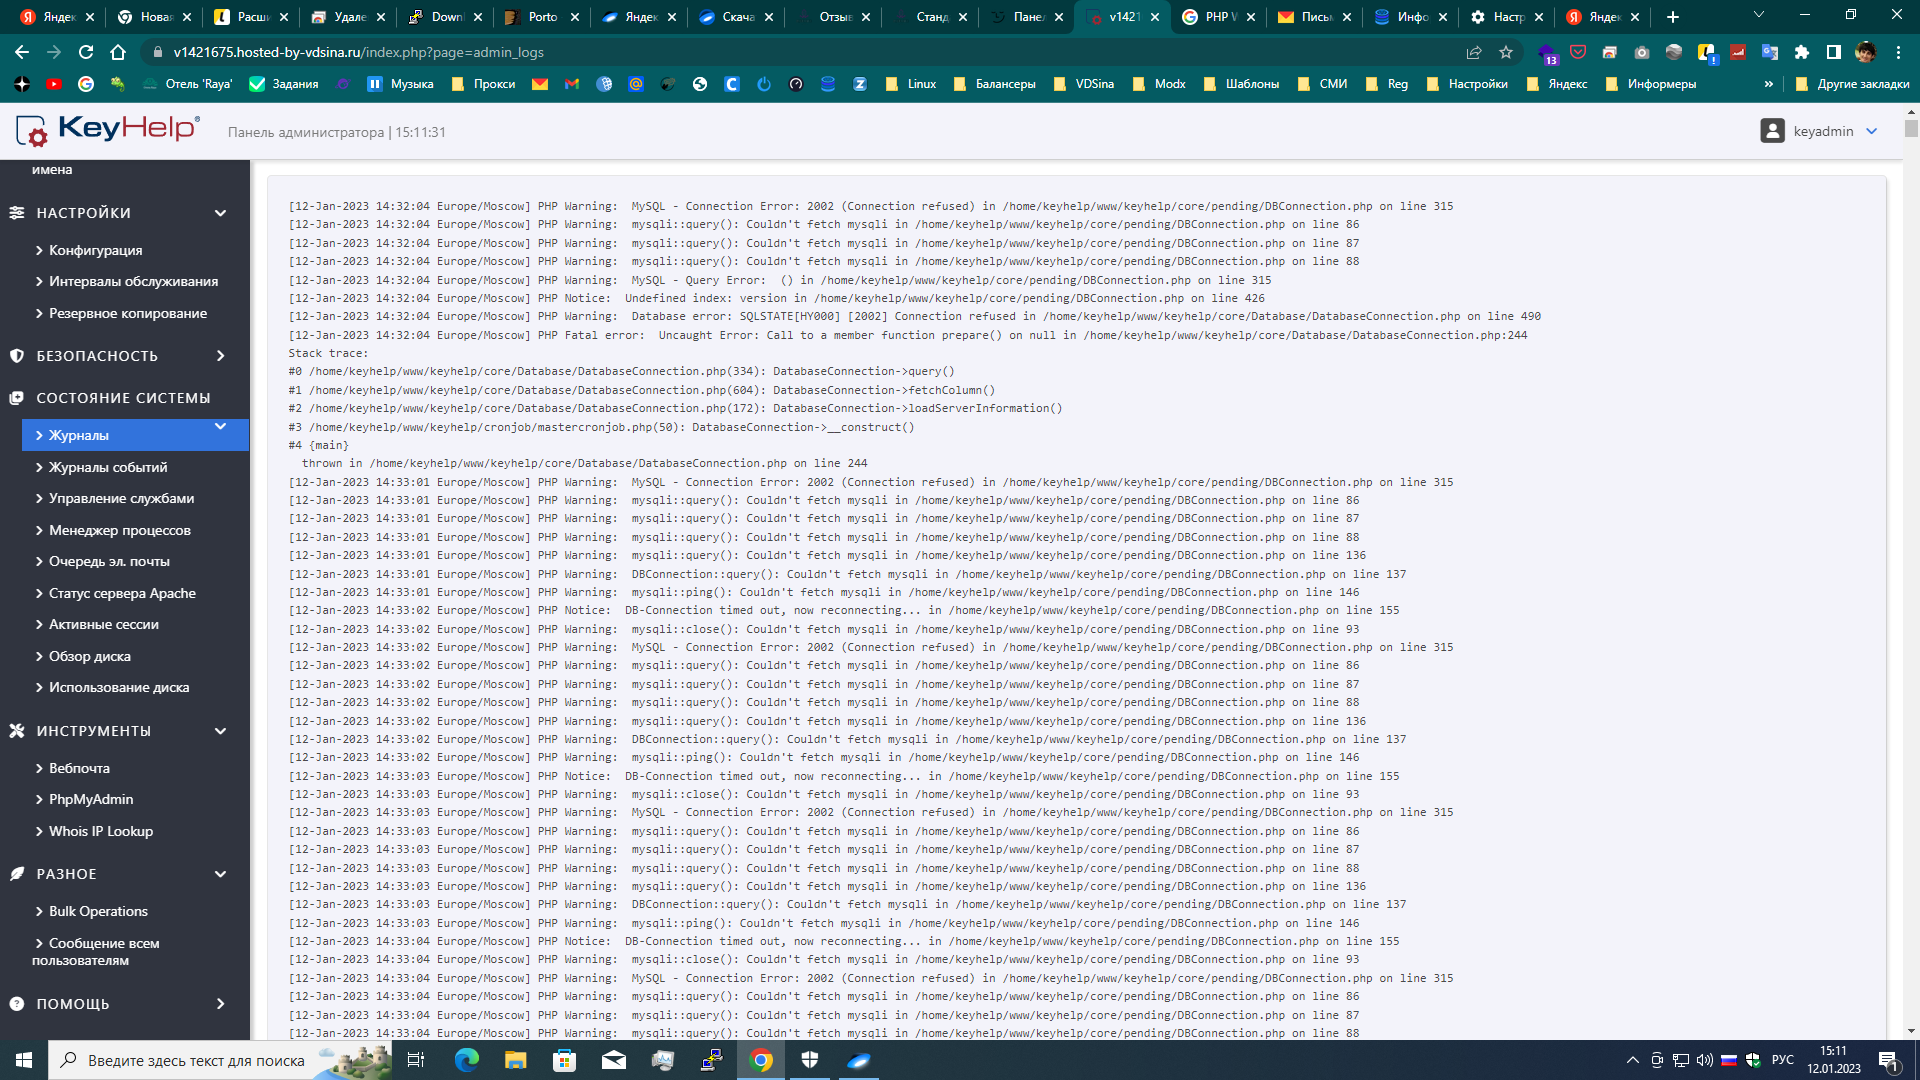1920x1080 pixels.
Task: Open Журналы событий menu item
Action: [x=108, y=467]
